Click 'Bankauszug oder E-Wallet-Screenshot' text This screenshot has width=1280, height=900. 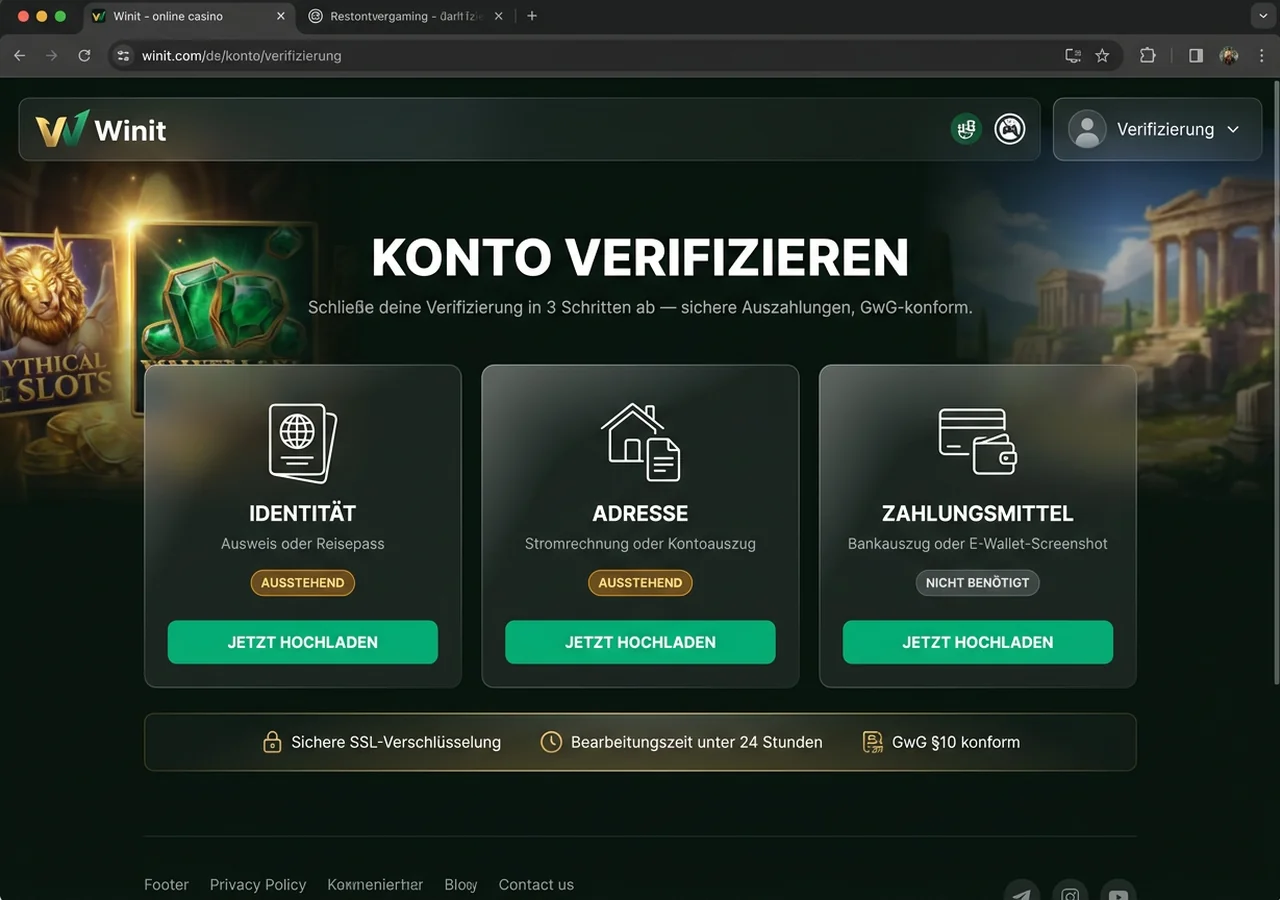977,544
